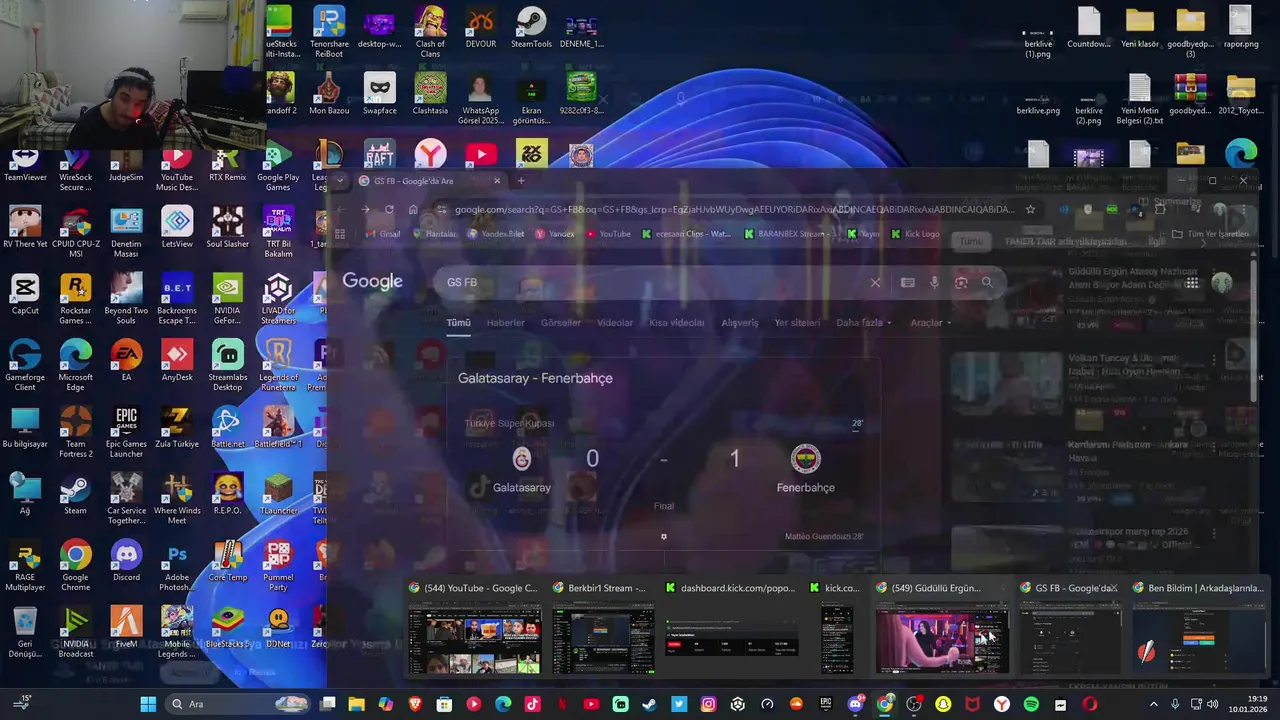Clear the GS FB search box
The width and height of the screenshot is (1280, 720).
pos(875,283)
